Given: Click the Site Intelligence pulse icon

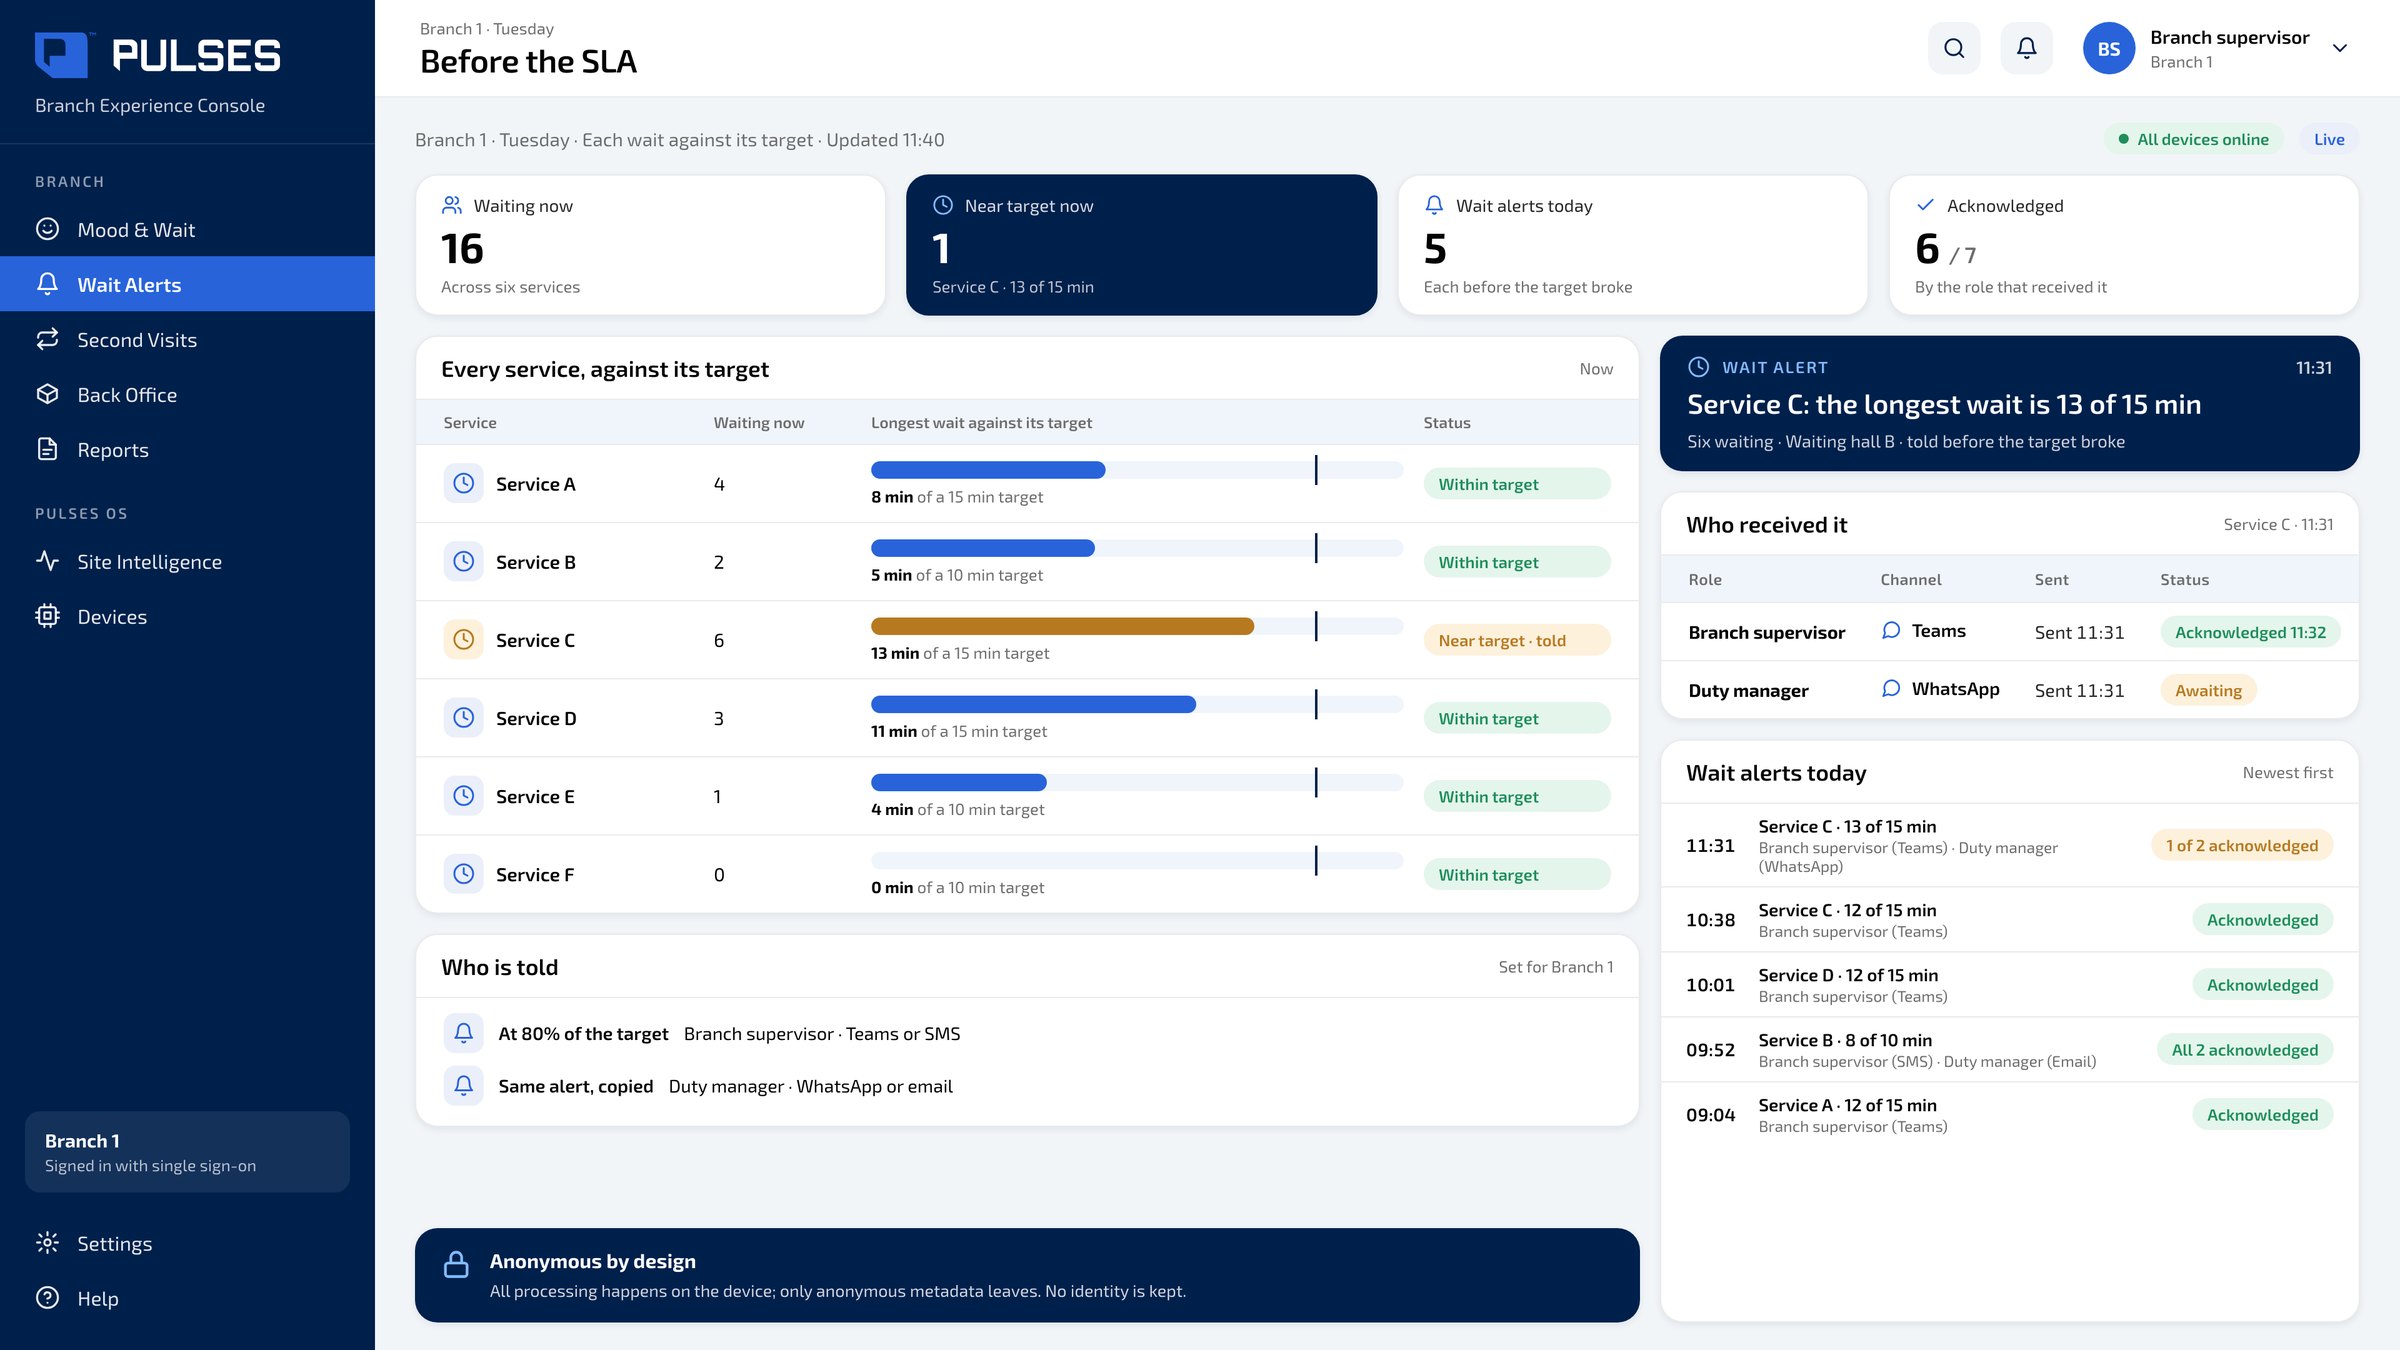Looking at the screenshot, I should (47, 561).
